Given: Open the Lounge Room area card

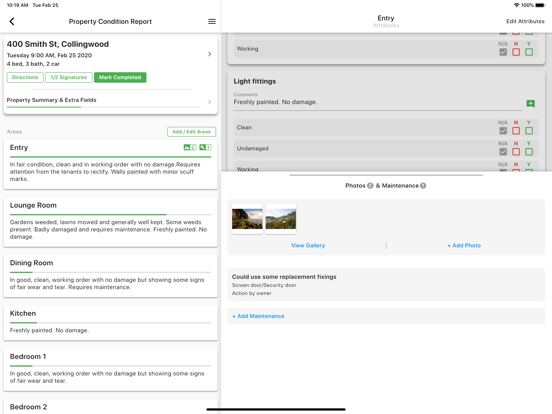Looking at the screenshot, I should coord(111,222).
